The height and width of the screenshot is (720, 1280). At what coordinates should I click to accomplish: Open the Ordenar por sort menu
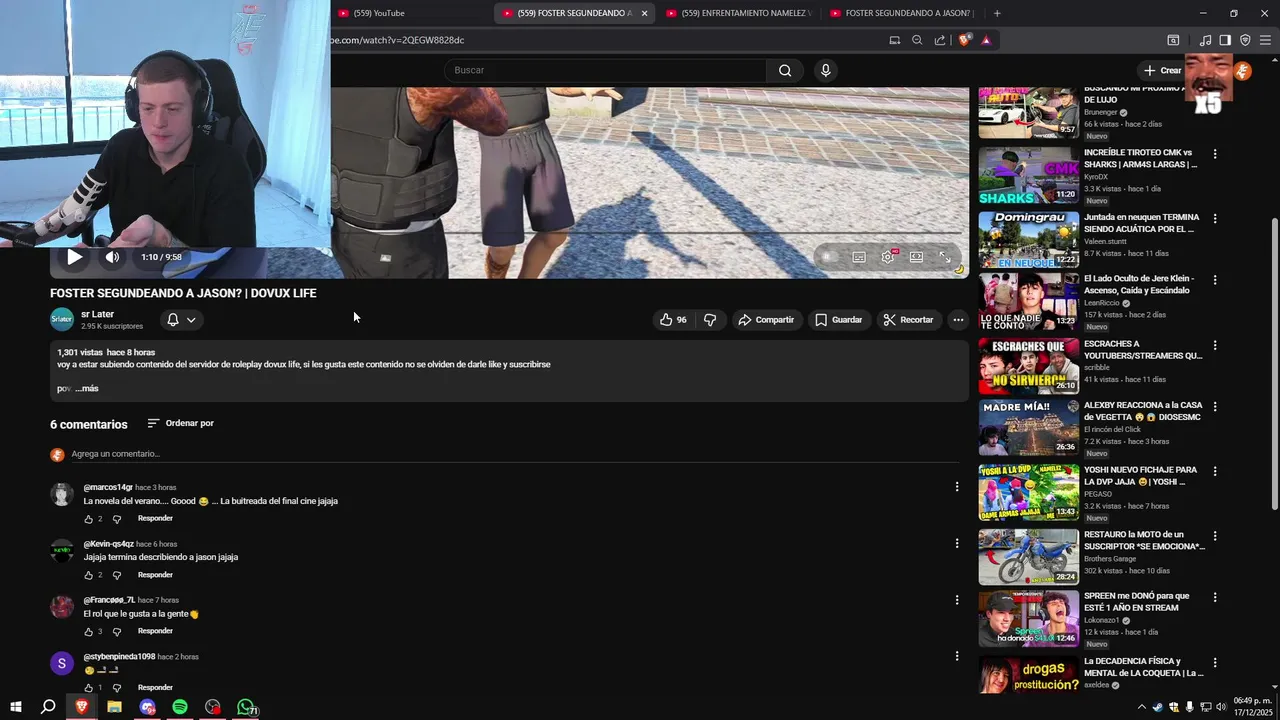click(x=180, y=423)
